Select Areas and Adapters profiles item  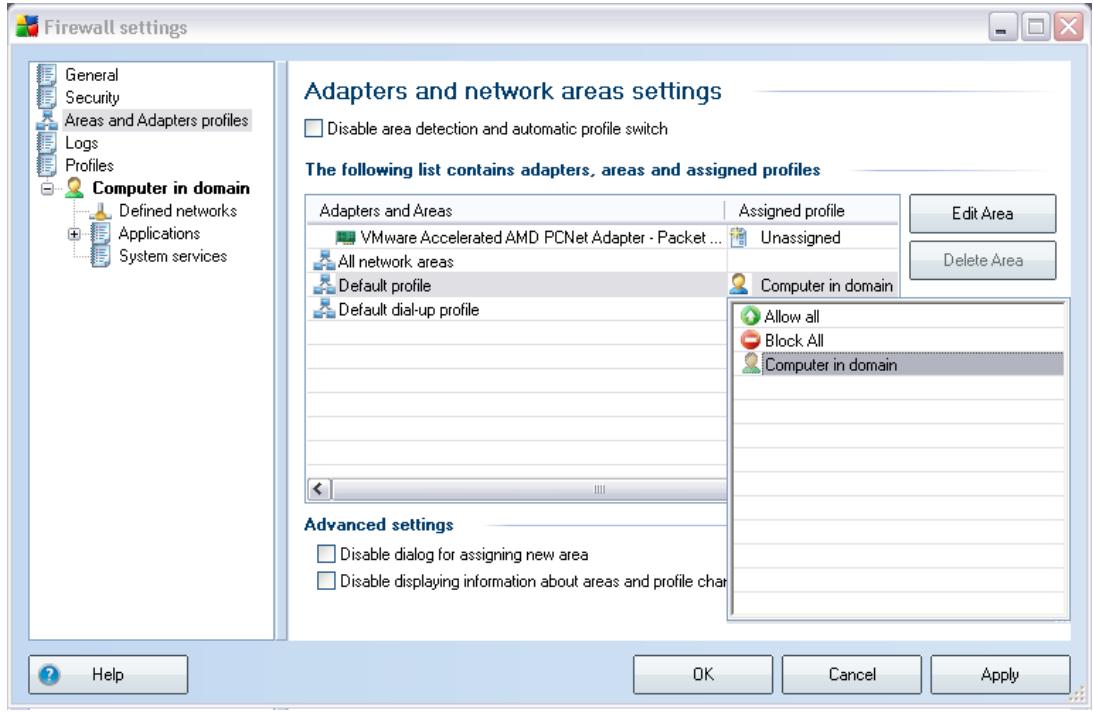click(x=156, y=120)
